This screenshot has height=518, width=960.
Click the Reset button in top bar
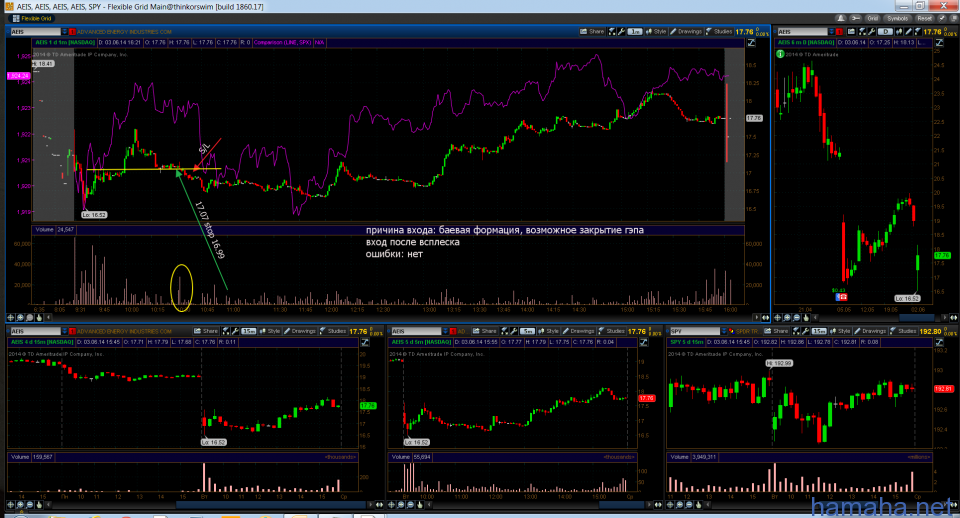pyautogui.click(x=924, y=18)
